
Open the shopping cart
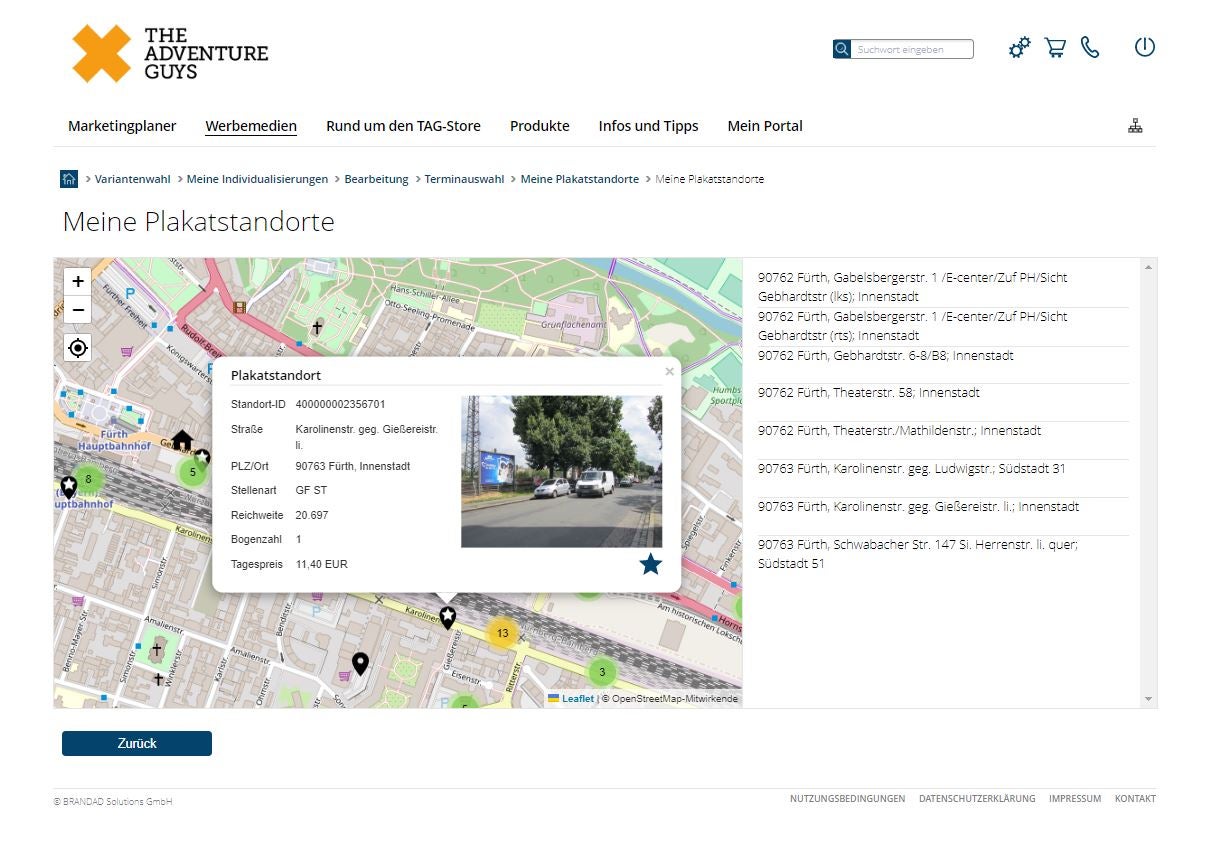pyautogui.click(x=1055, y=48)
